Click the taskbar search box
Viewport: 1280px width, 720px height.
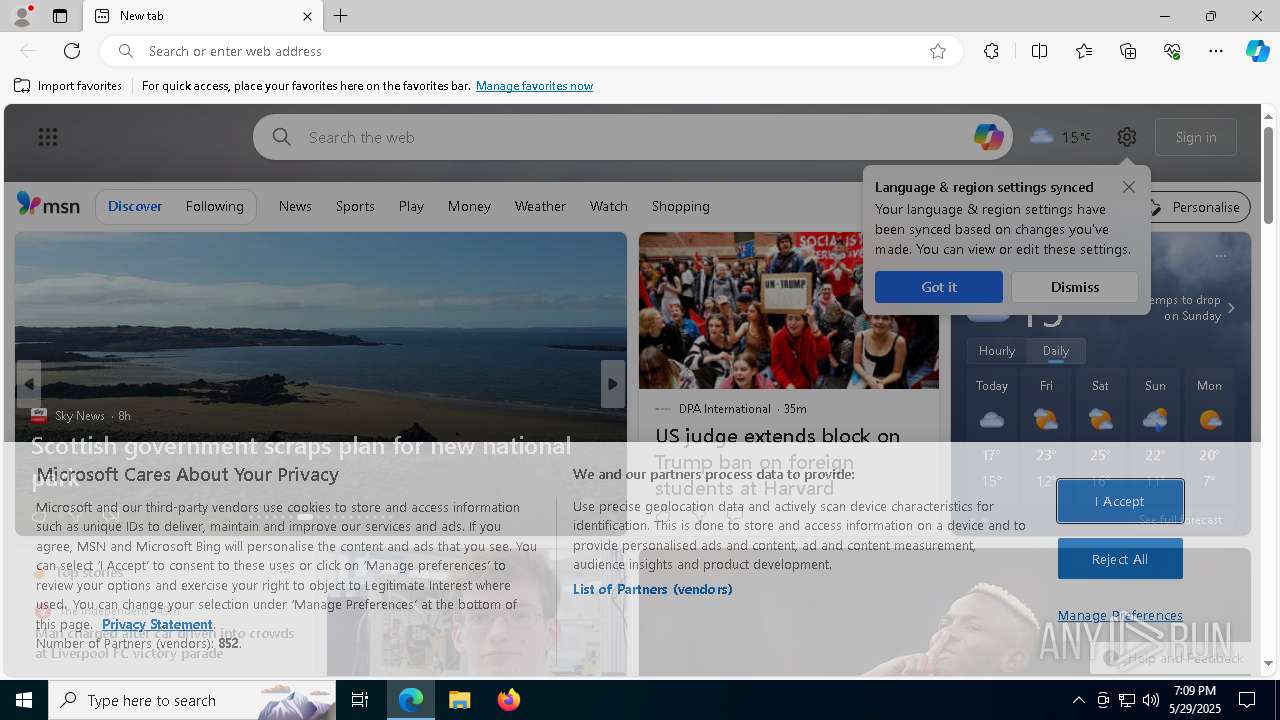[192, 700]
